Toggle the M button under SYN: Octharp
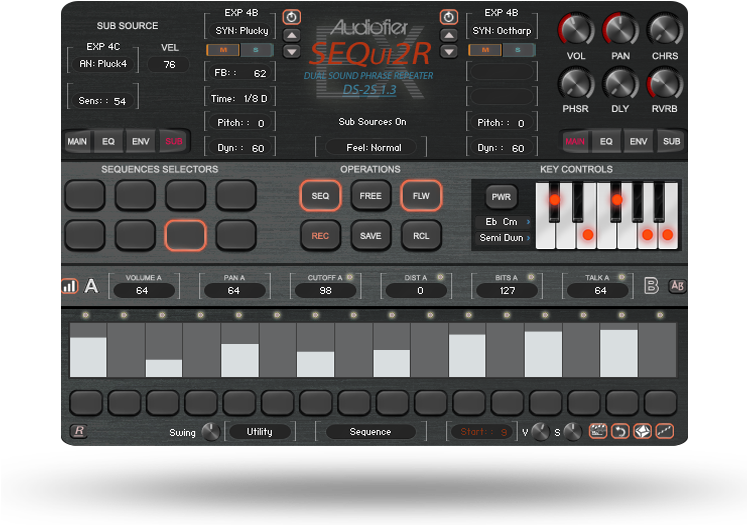747x525 pixels. click(x=485, y=50)
